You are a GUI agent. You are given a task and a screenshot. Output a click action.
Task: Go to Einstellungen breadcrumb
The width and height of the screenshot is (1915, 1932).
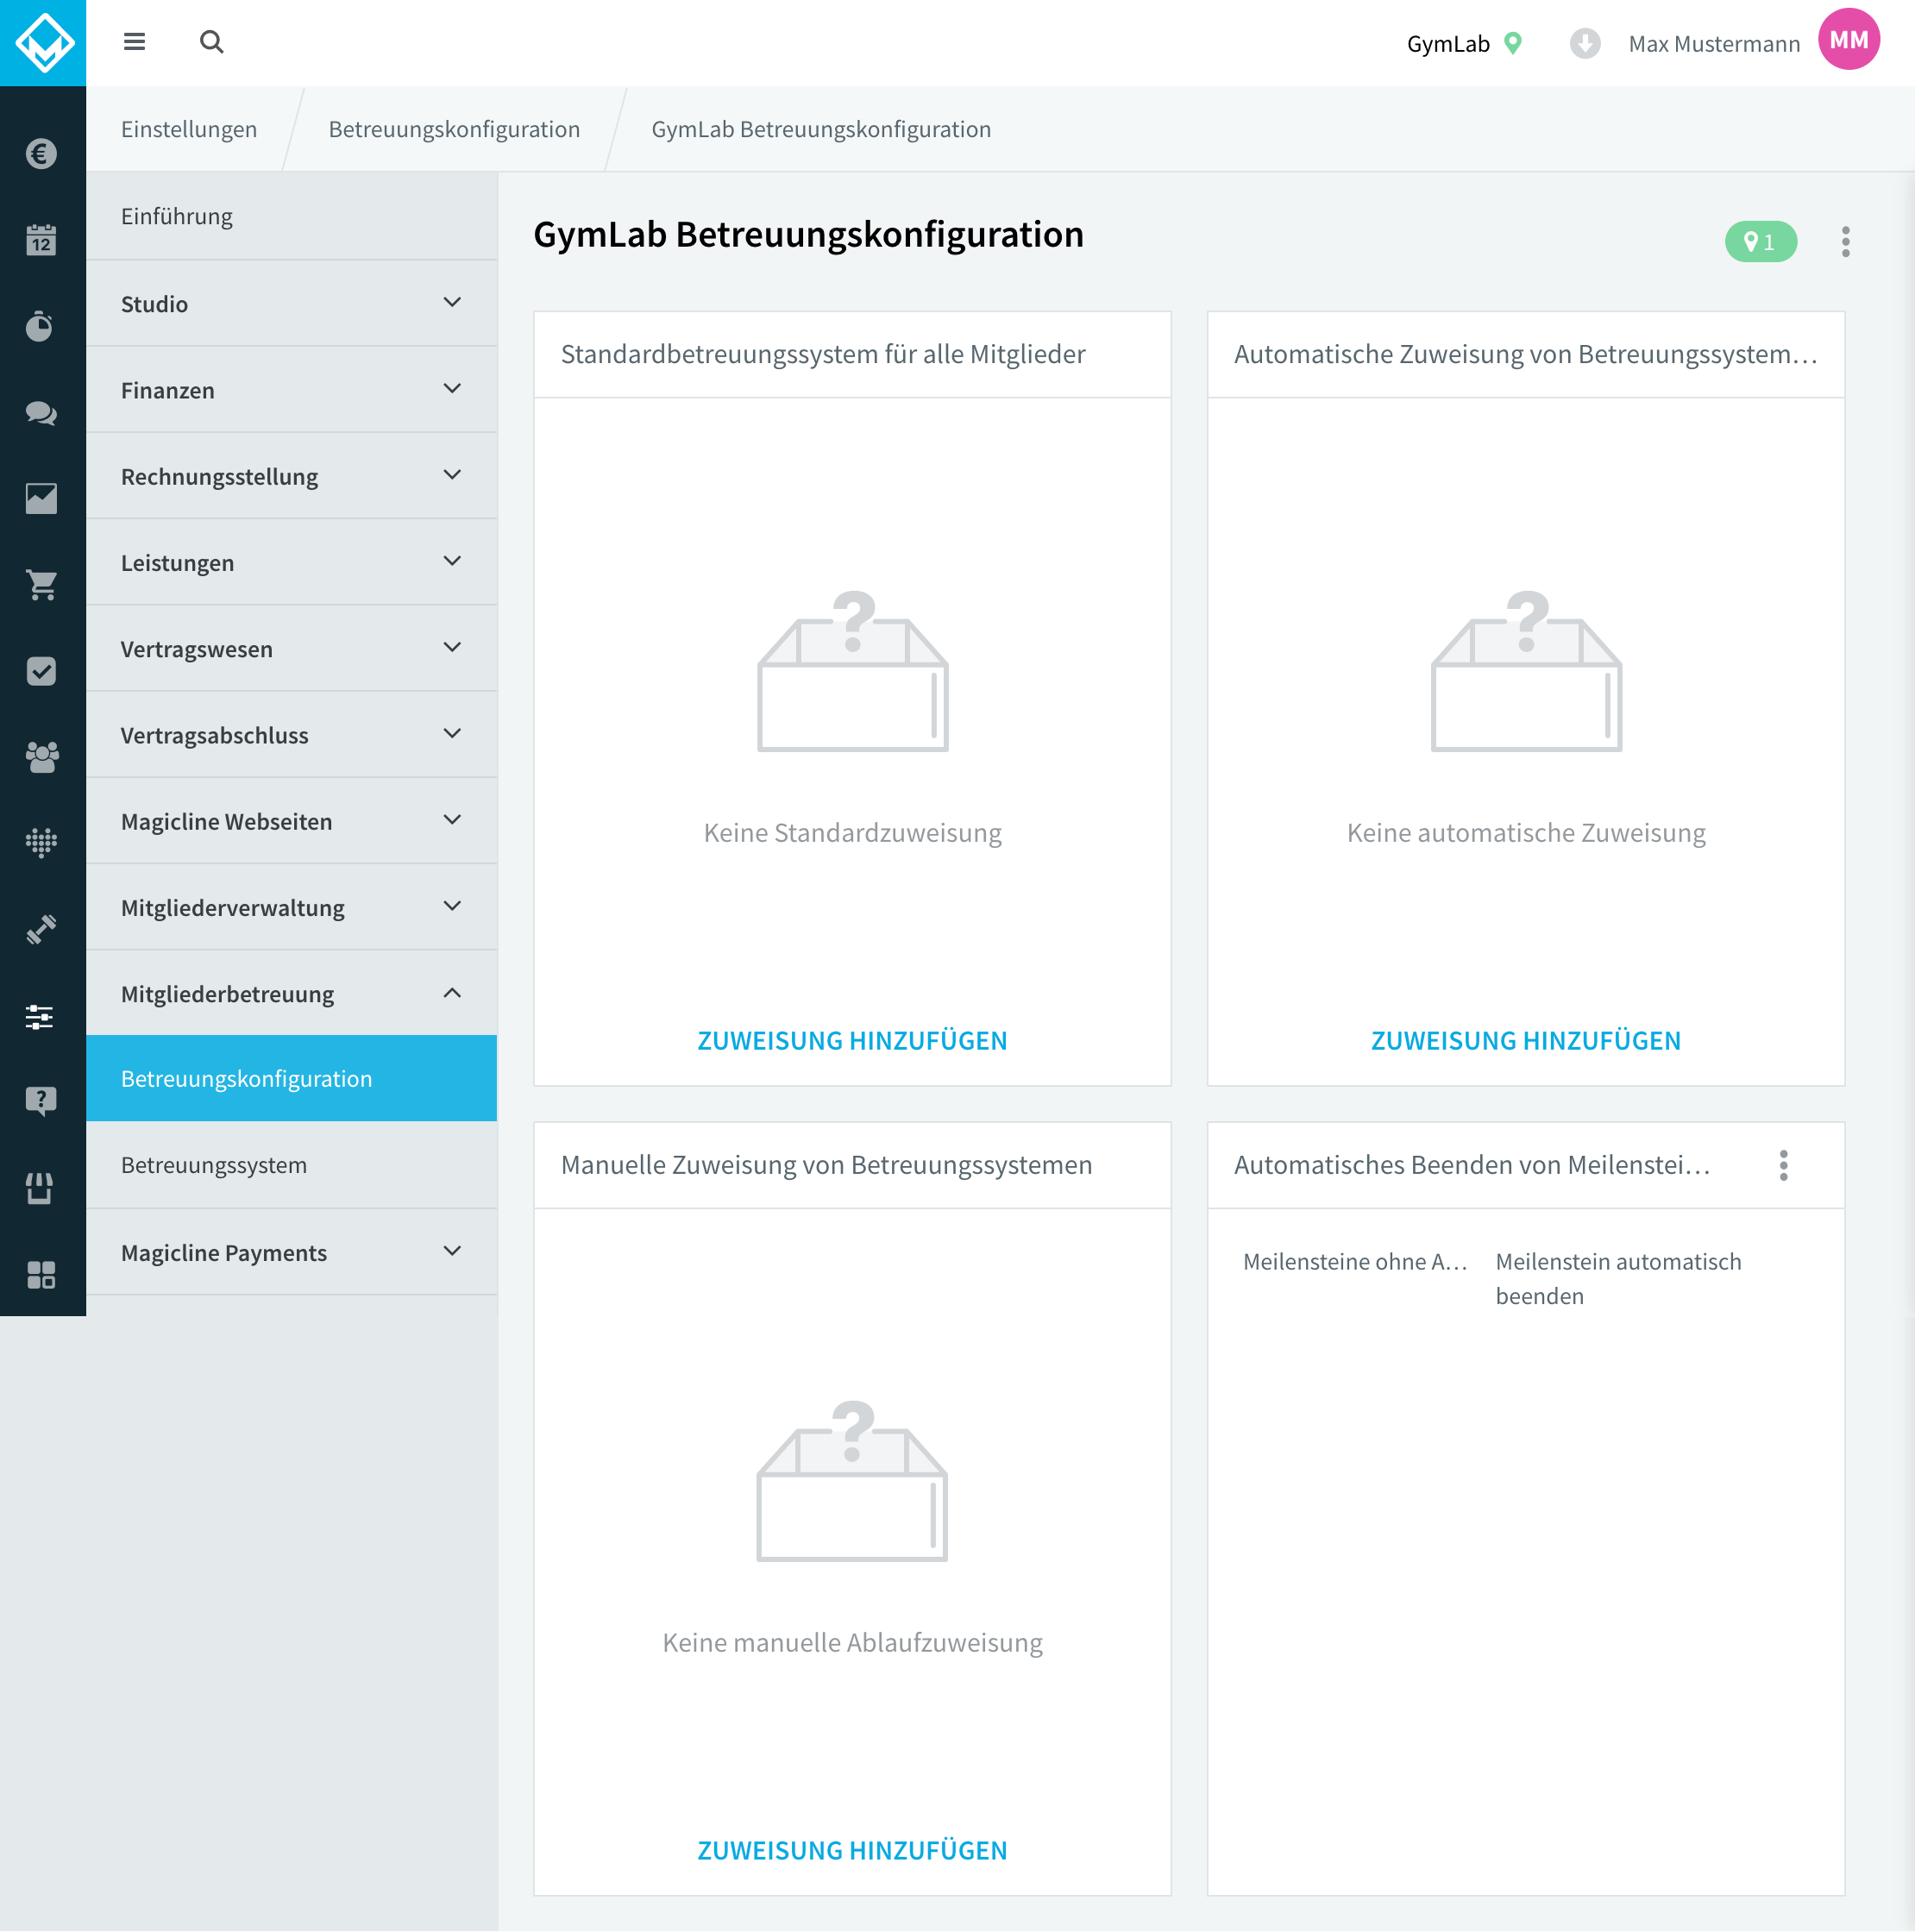(x=189, y=129)
